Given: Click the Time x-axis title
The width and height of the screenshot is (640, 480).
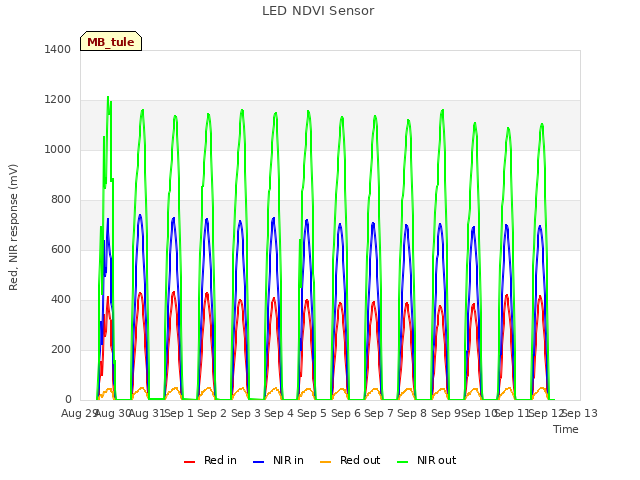Looking at the screenshot, I should [x=566, y=429].
